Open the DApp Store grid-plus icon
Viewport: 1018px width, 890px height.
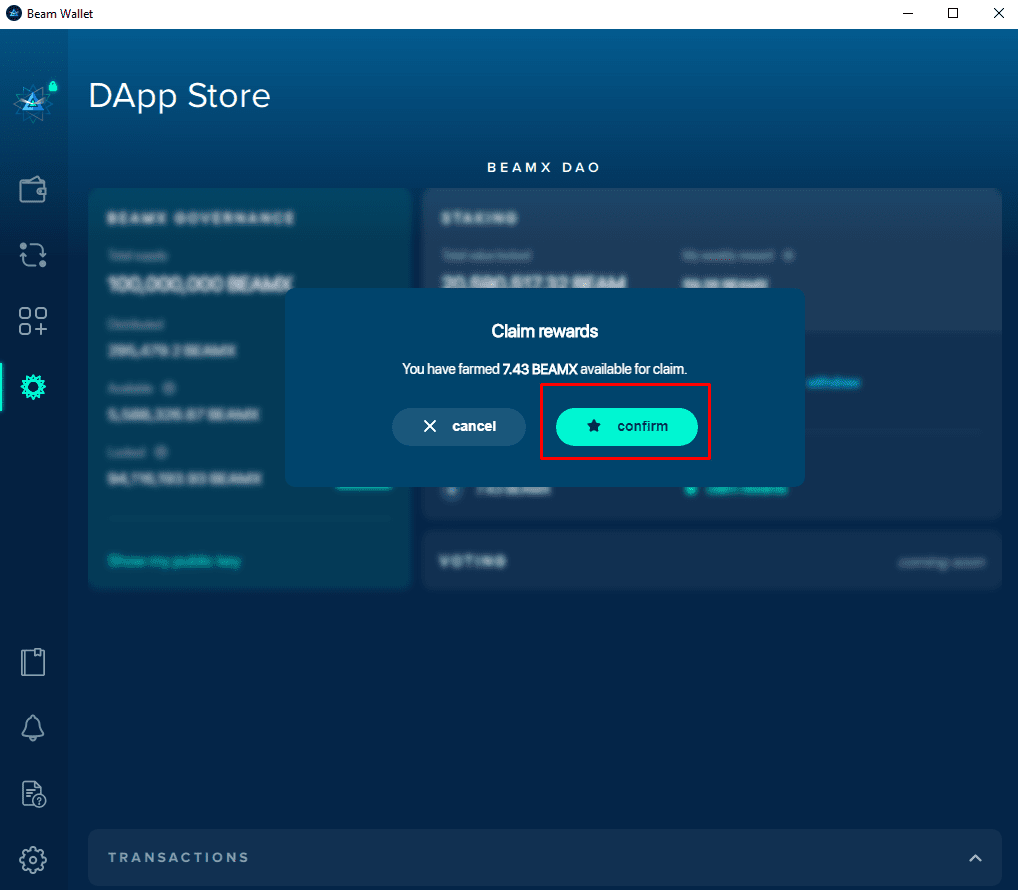tap(33, 321)
